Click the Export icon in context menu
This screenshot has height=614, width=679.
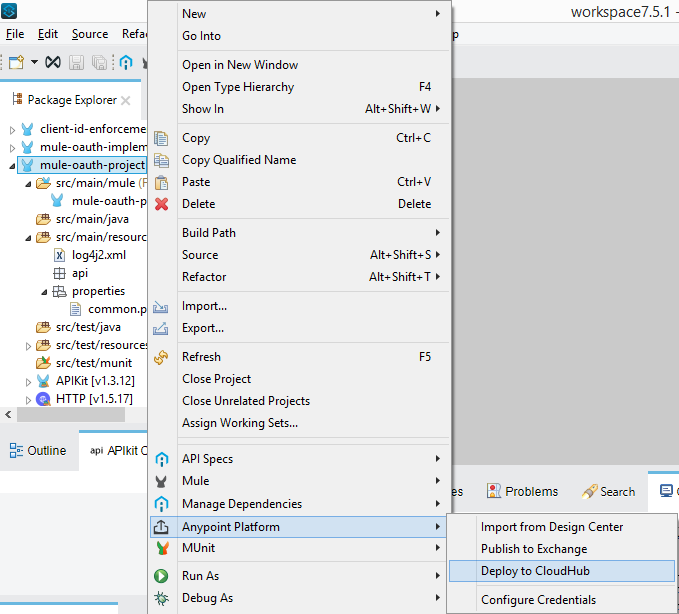pyautogui.click(x=161, y=329)
